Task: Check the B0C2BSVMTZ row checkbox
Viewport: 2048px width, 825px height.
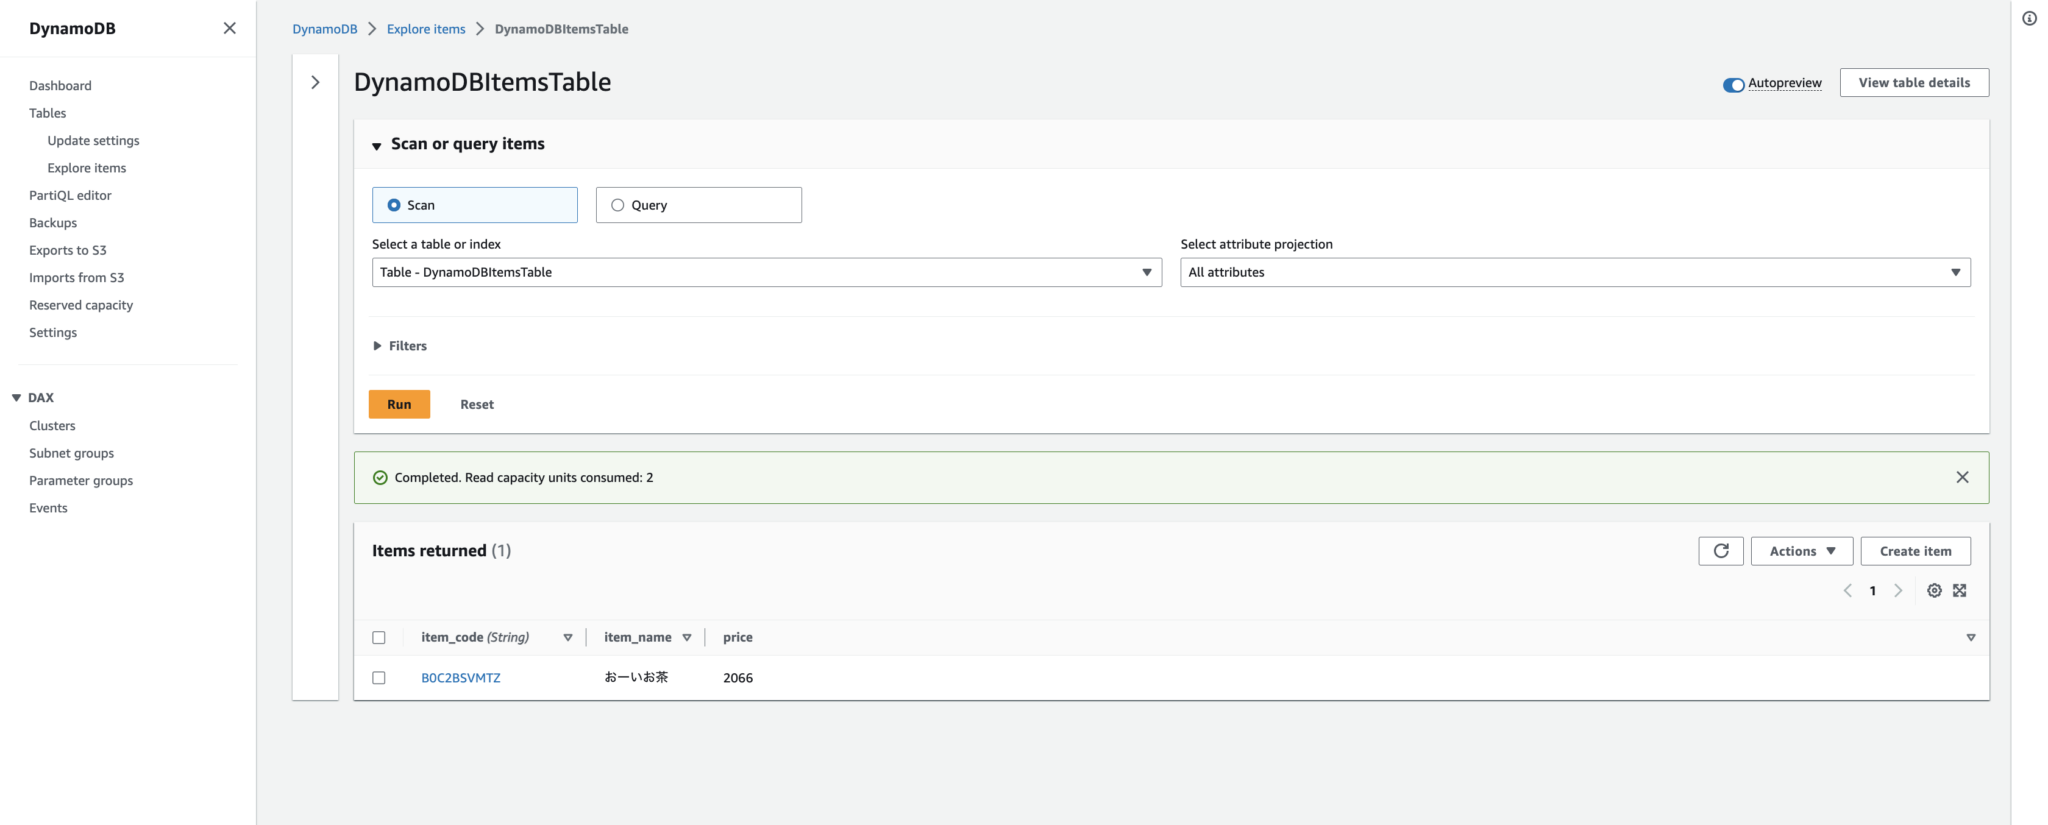Action: [379, 678]
